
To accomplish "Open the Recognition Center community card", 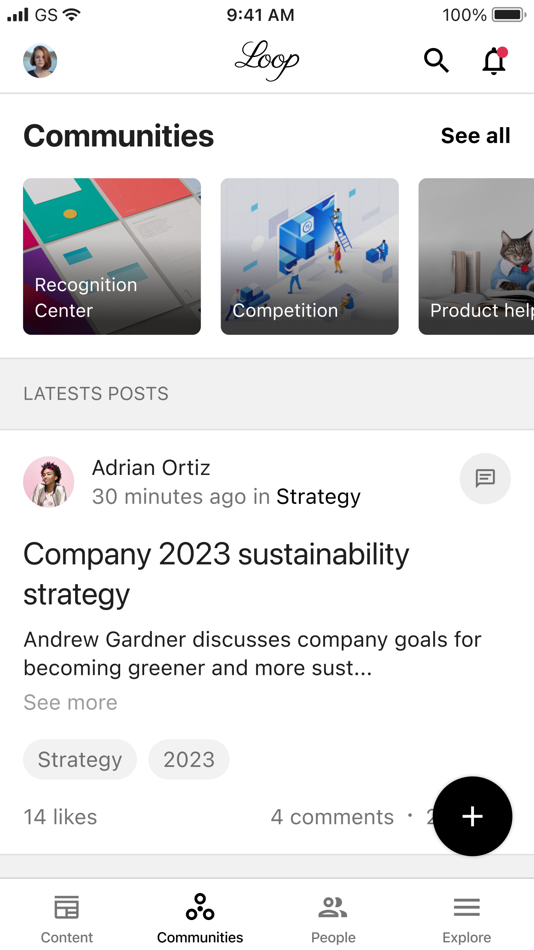I will (x=112, y=256).
